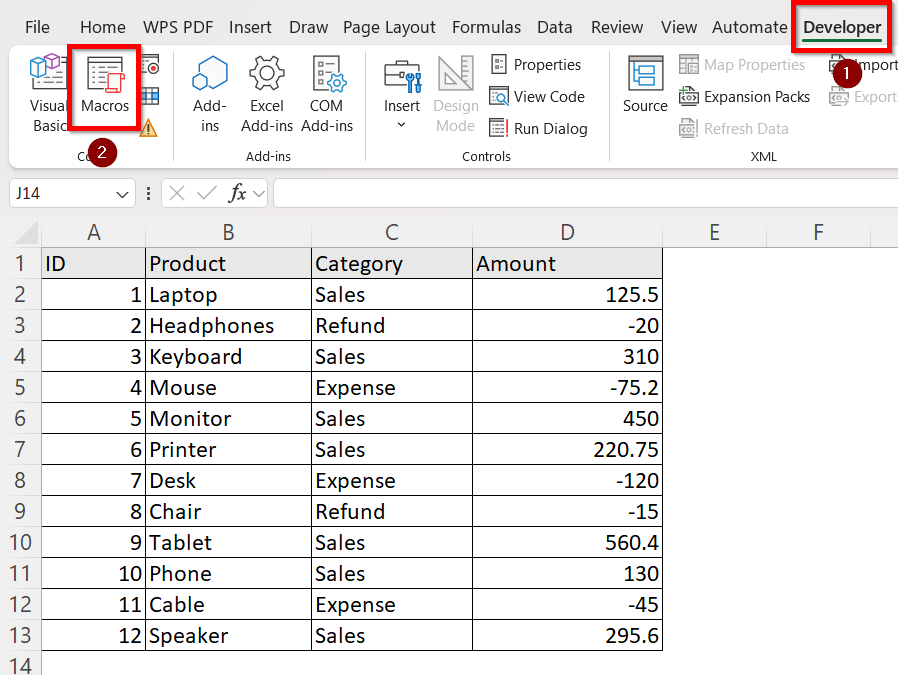Switch to the Home tab
This screenshot has height=675, width=898.
pos(103,27)
